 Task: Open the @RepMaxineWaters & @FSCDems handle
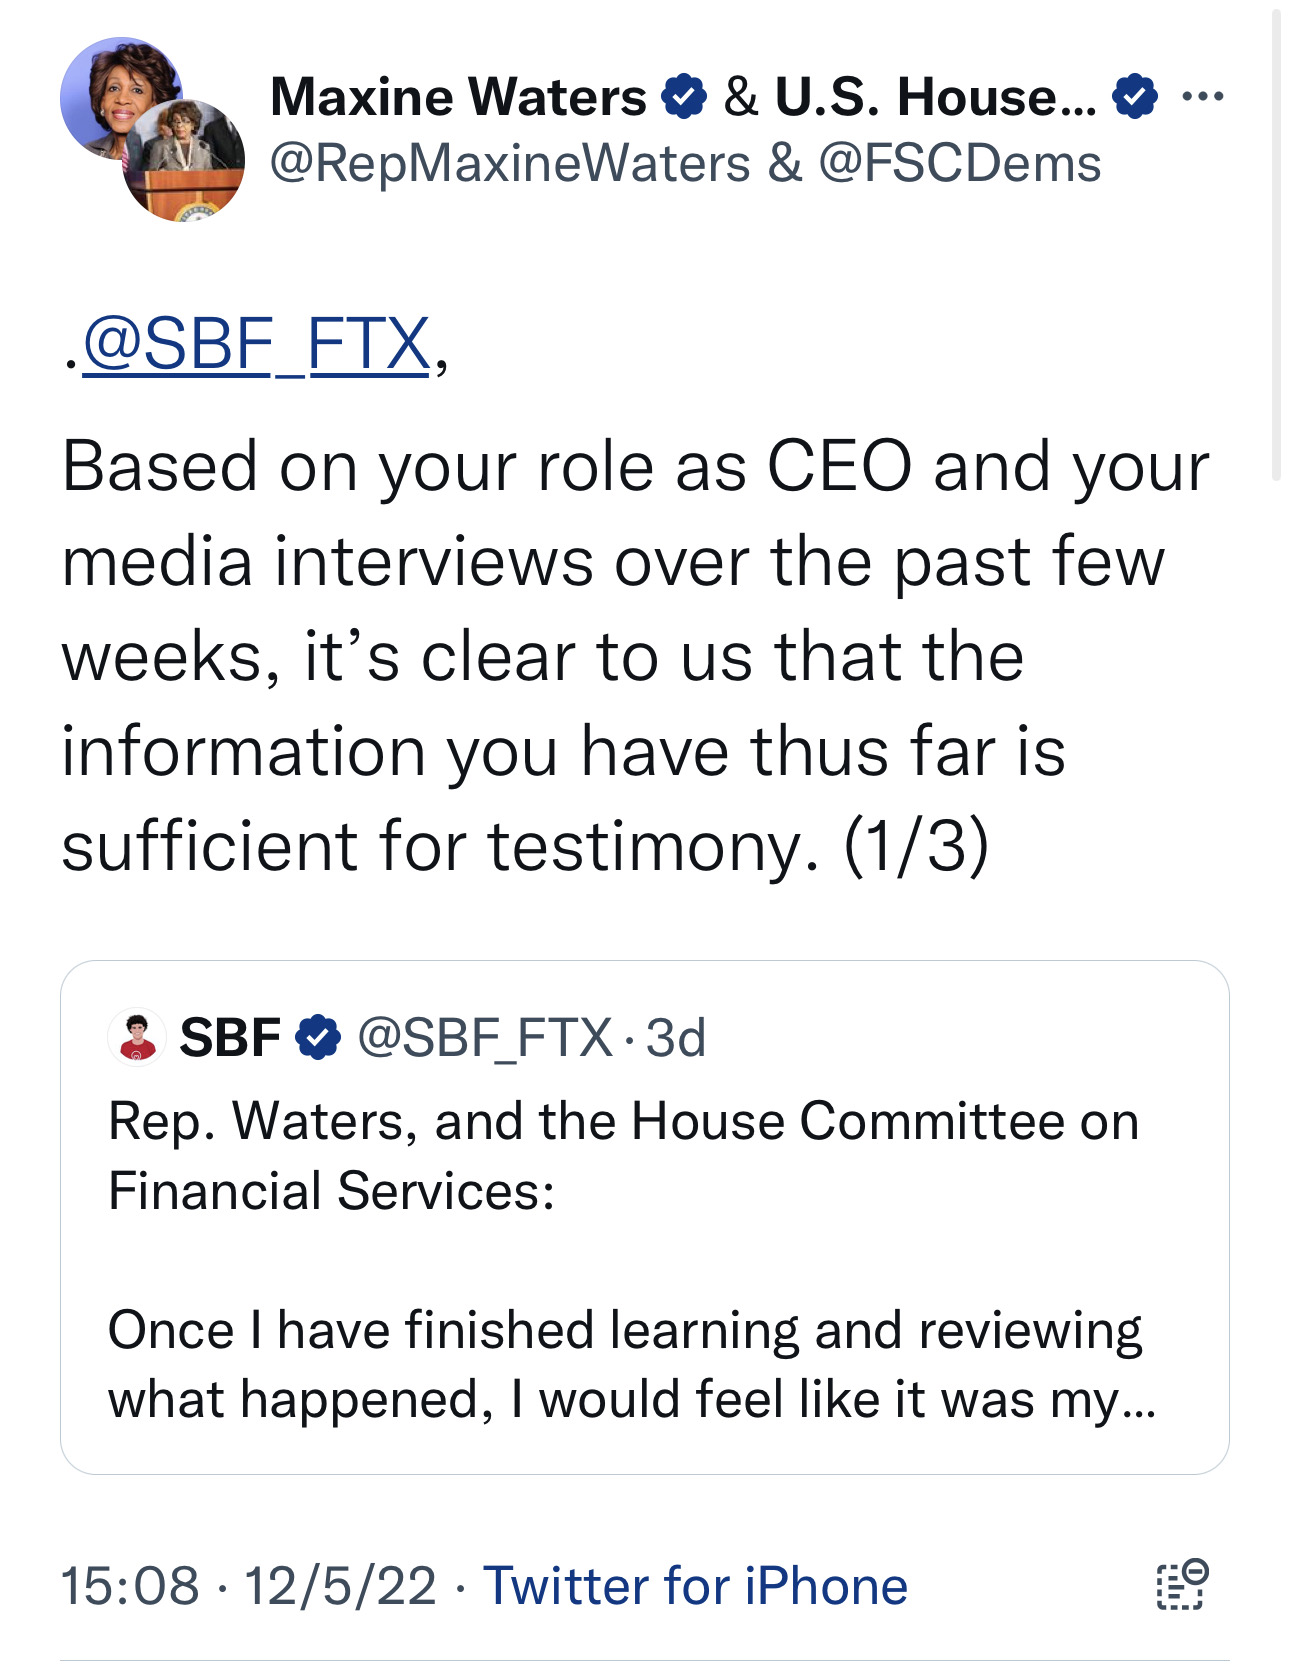(x=685, y=164)
